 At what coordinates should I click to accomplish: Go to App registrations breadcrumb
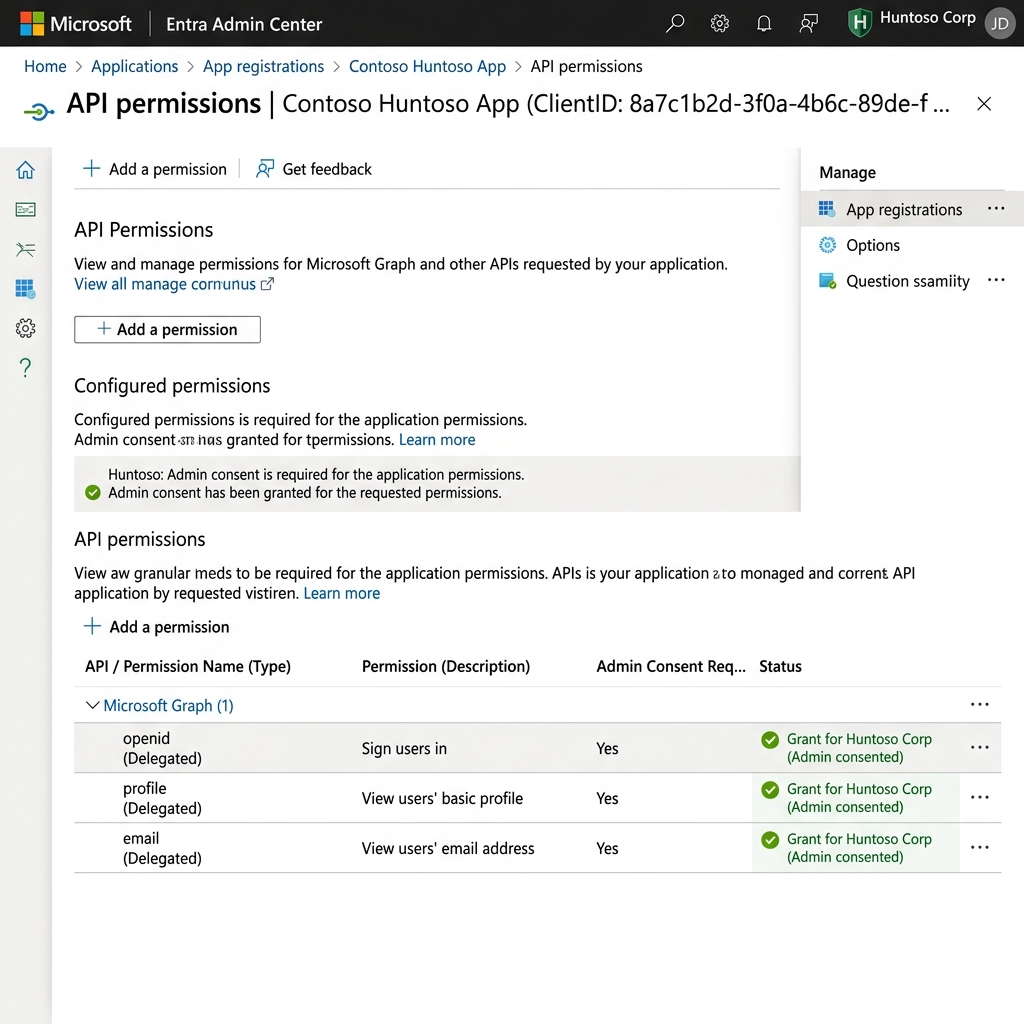pos(263,67)
